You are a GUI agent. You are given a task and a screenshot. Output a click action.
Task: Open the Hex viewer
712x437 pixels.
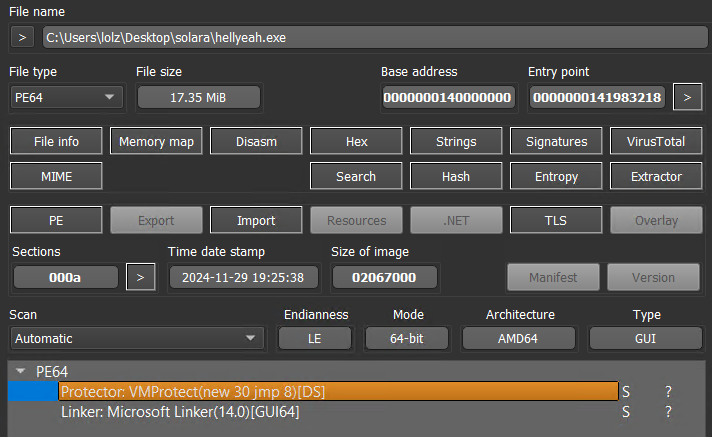click(356, 141)
